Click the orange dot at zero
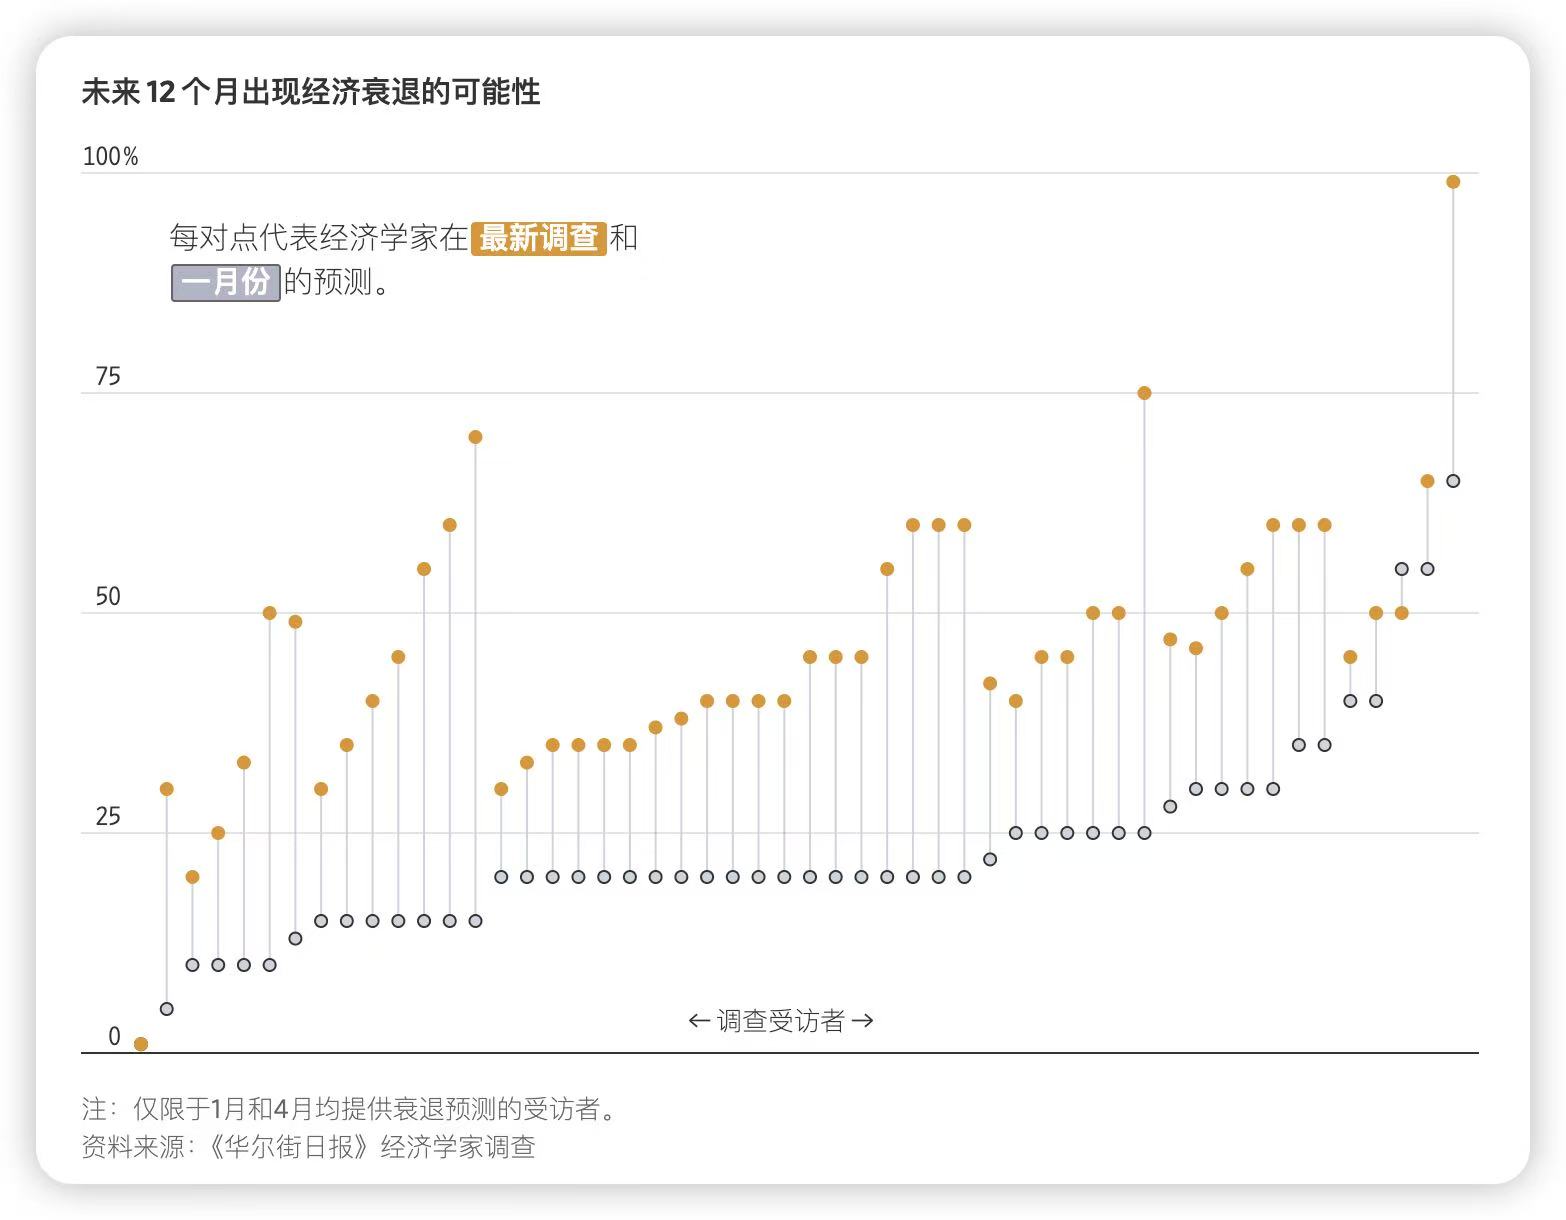Viewport: 1566px width, 1220px height. (141, 1044)
